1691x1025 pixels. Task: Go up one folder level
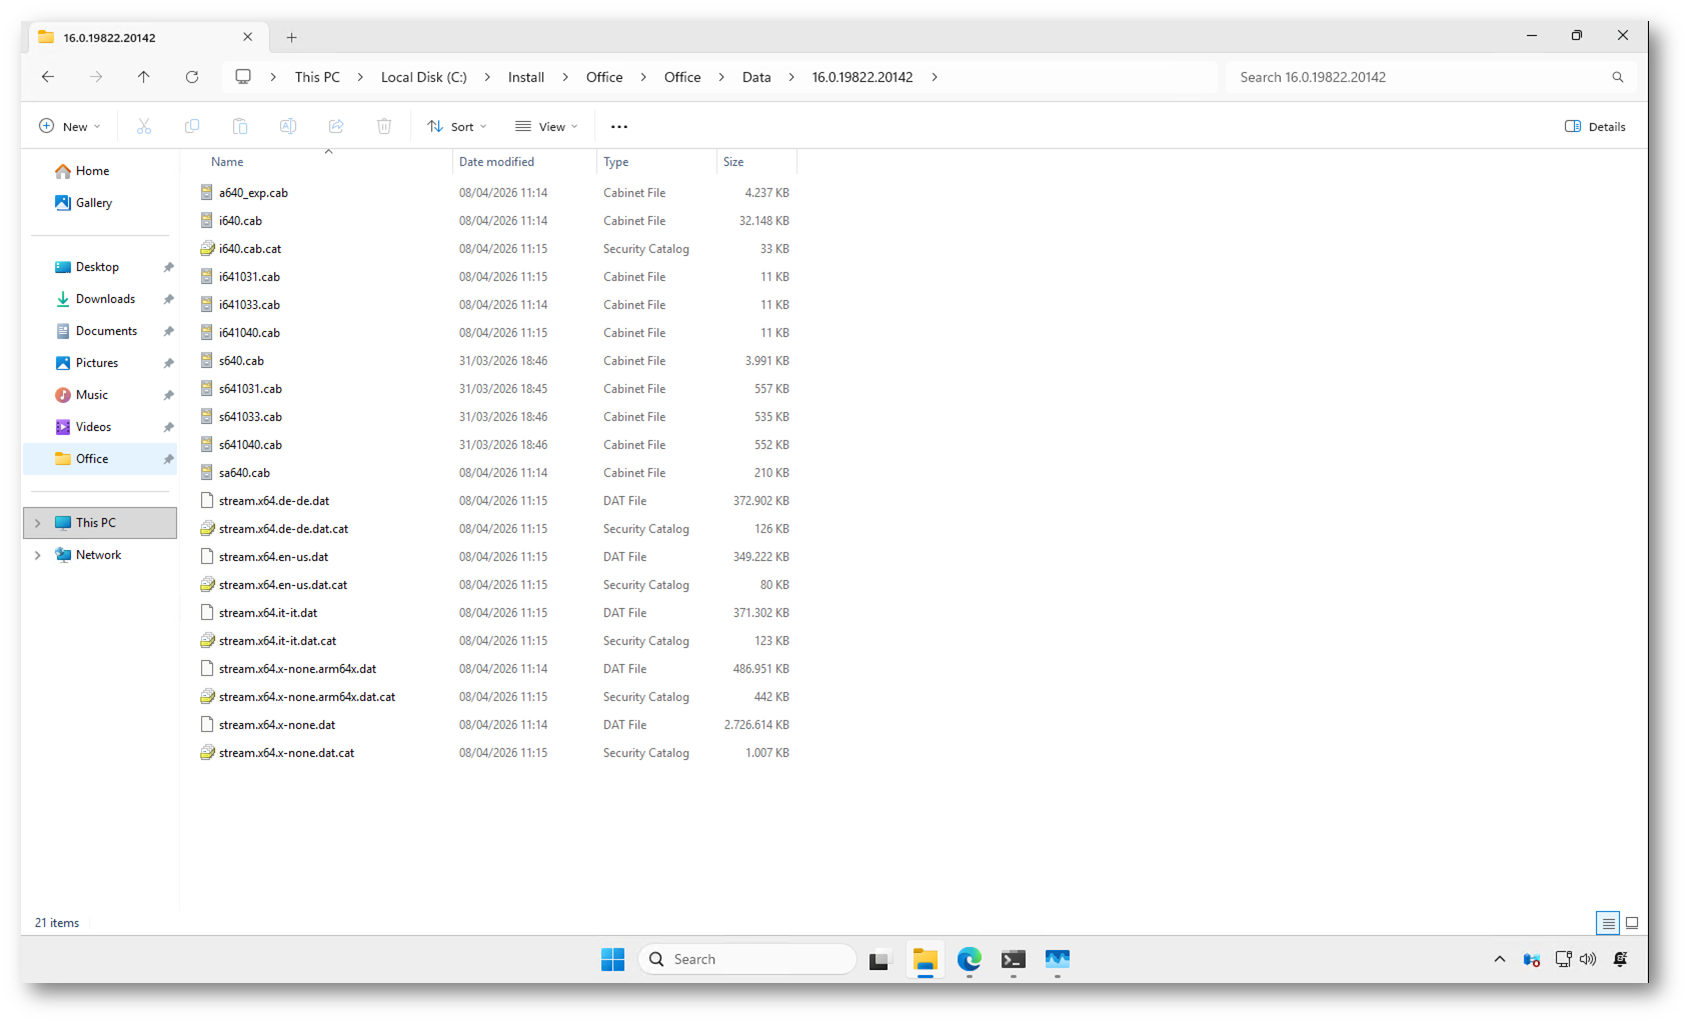coord(144,77)
